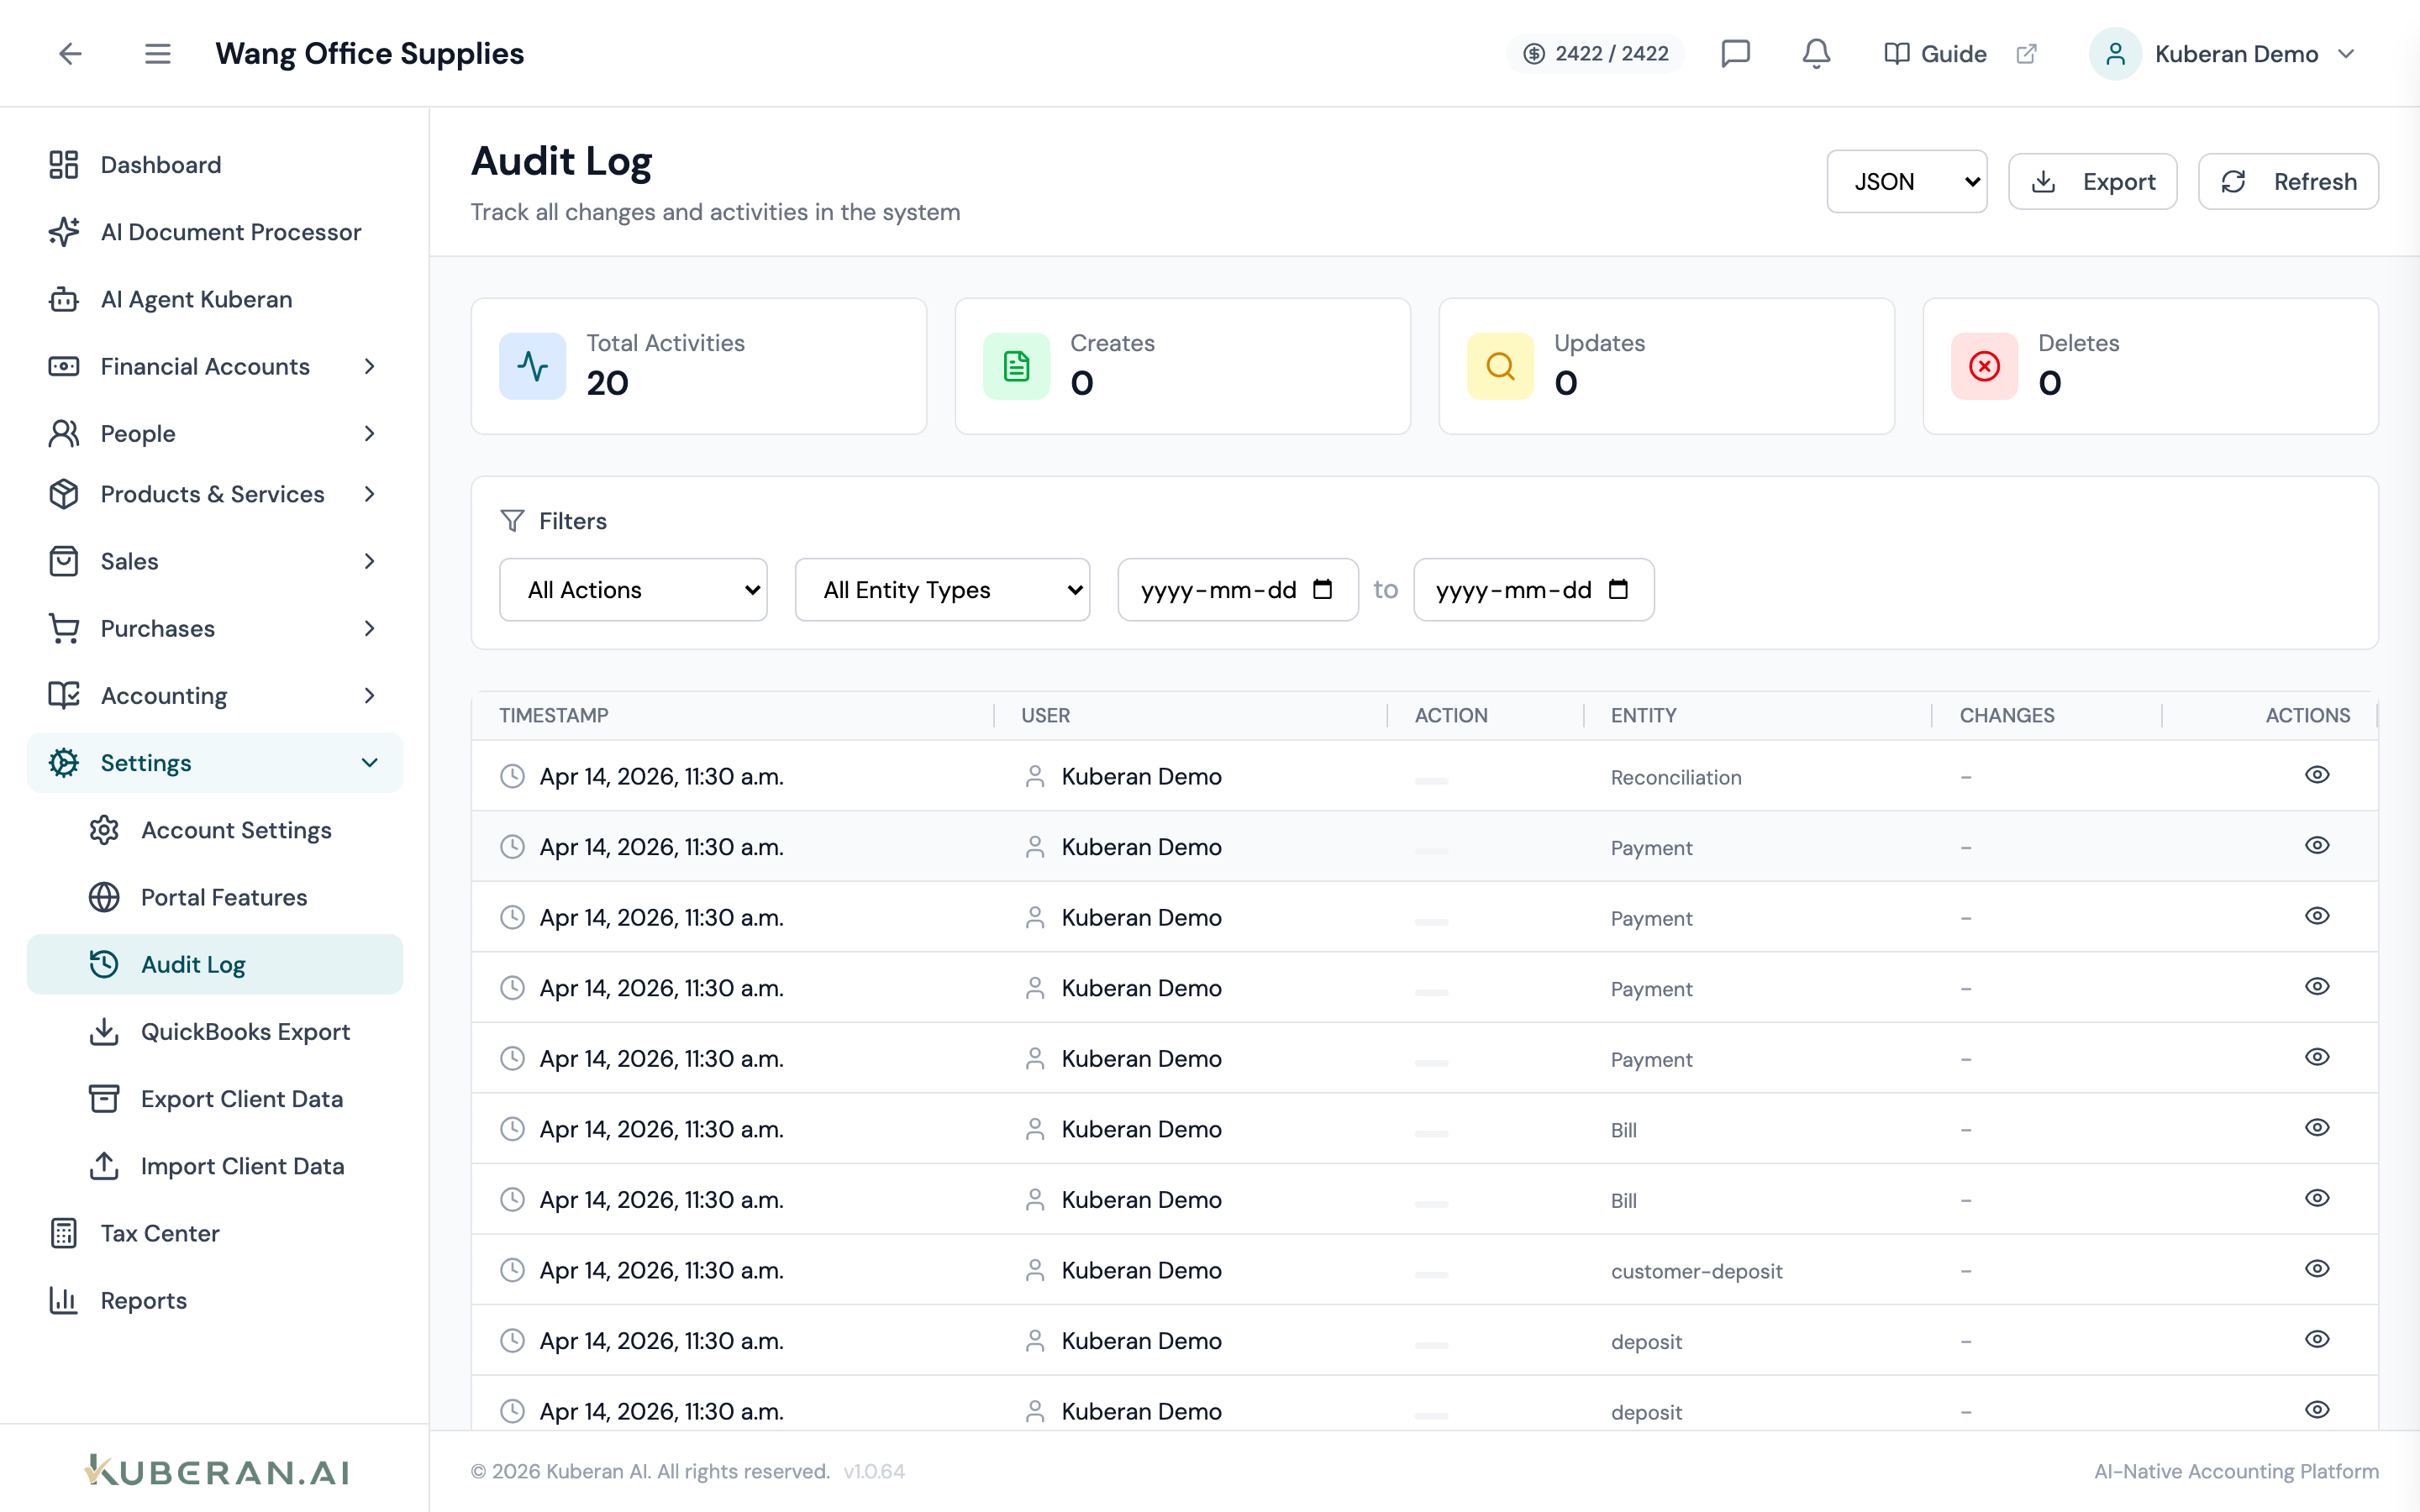Click the Export button
Screen dimensions: 2420x1512
tap(2092, 181)
